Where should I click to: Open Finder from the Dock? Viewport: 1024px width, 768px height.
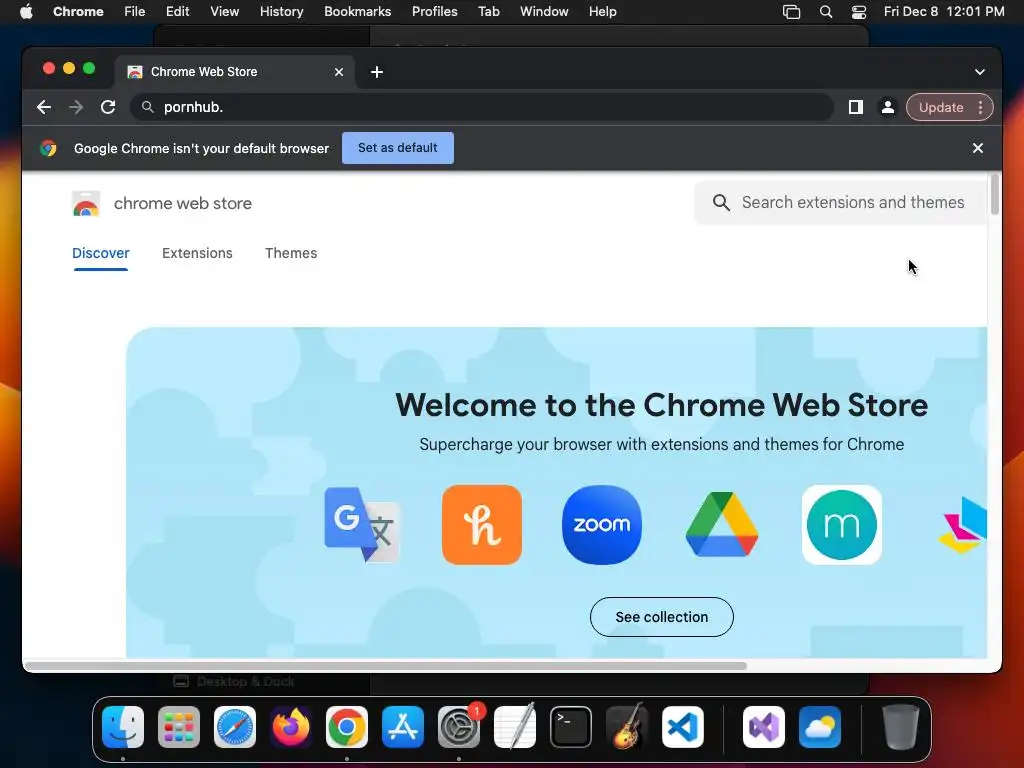pos(123,727)
